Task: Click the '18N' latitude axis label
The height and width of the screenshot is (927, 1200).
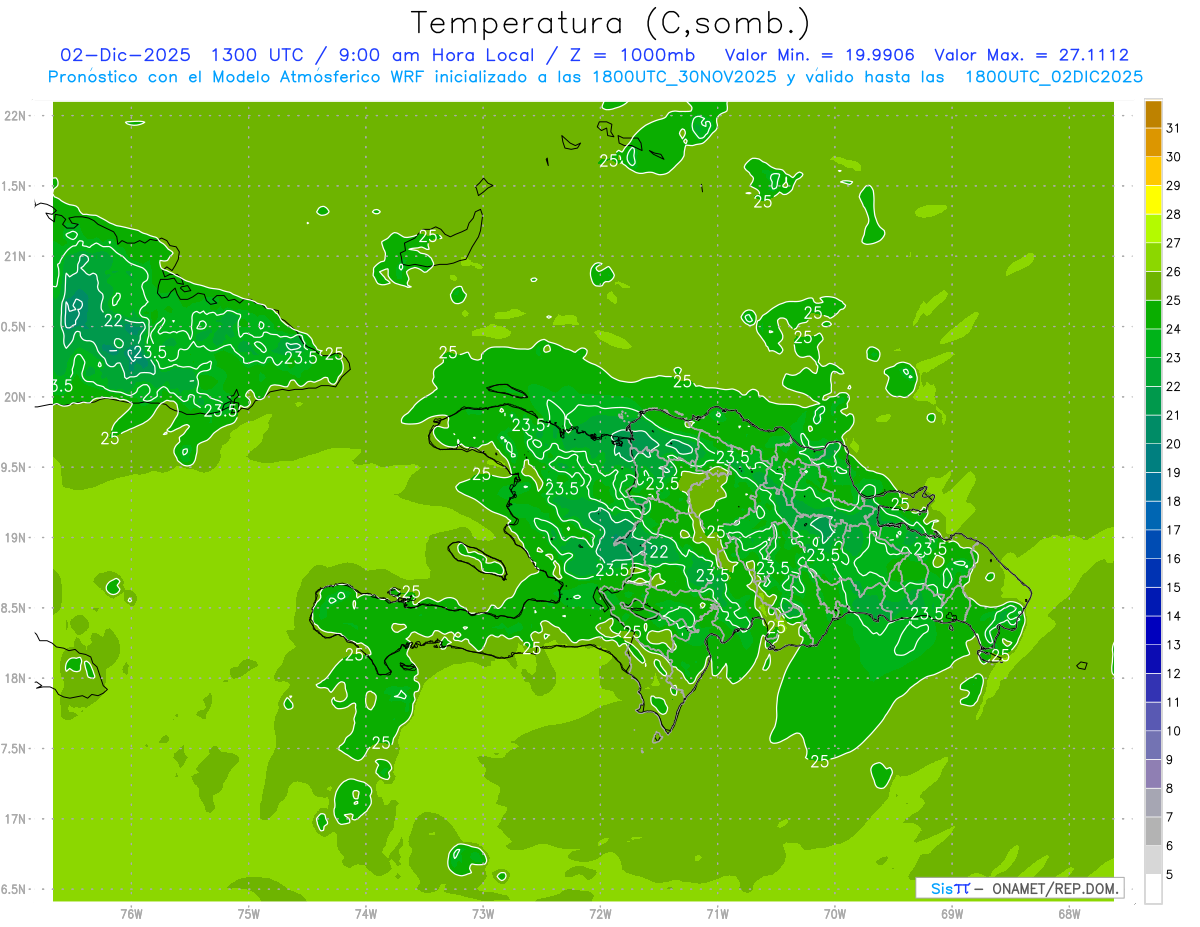Action: 16,679
